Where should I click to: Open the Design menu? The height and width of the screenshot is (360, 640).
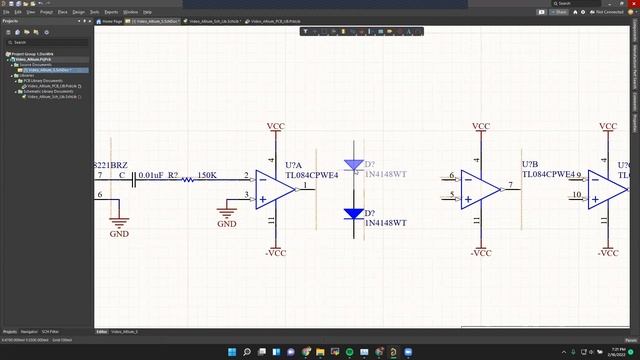point(78,12)
